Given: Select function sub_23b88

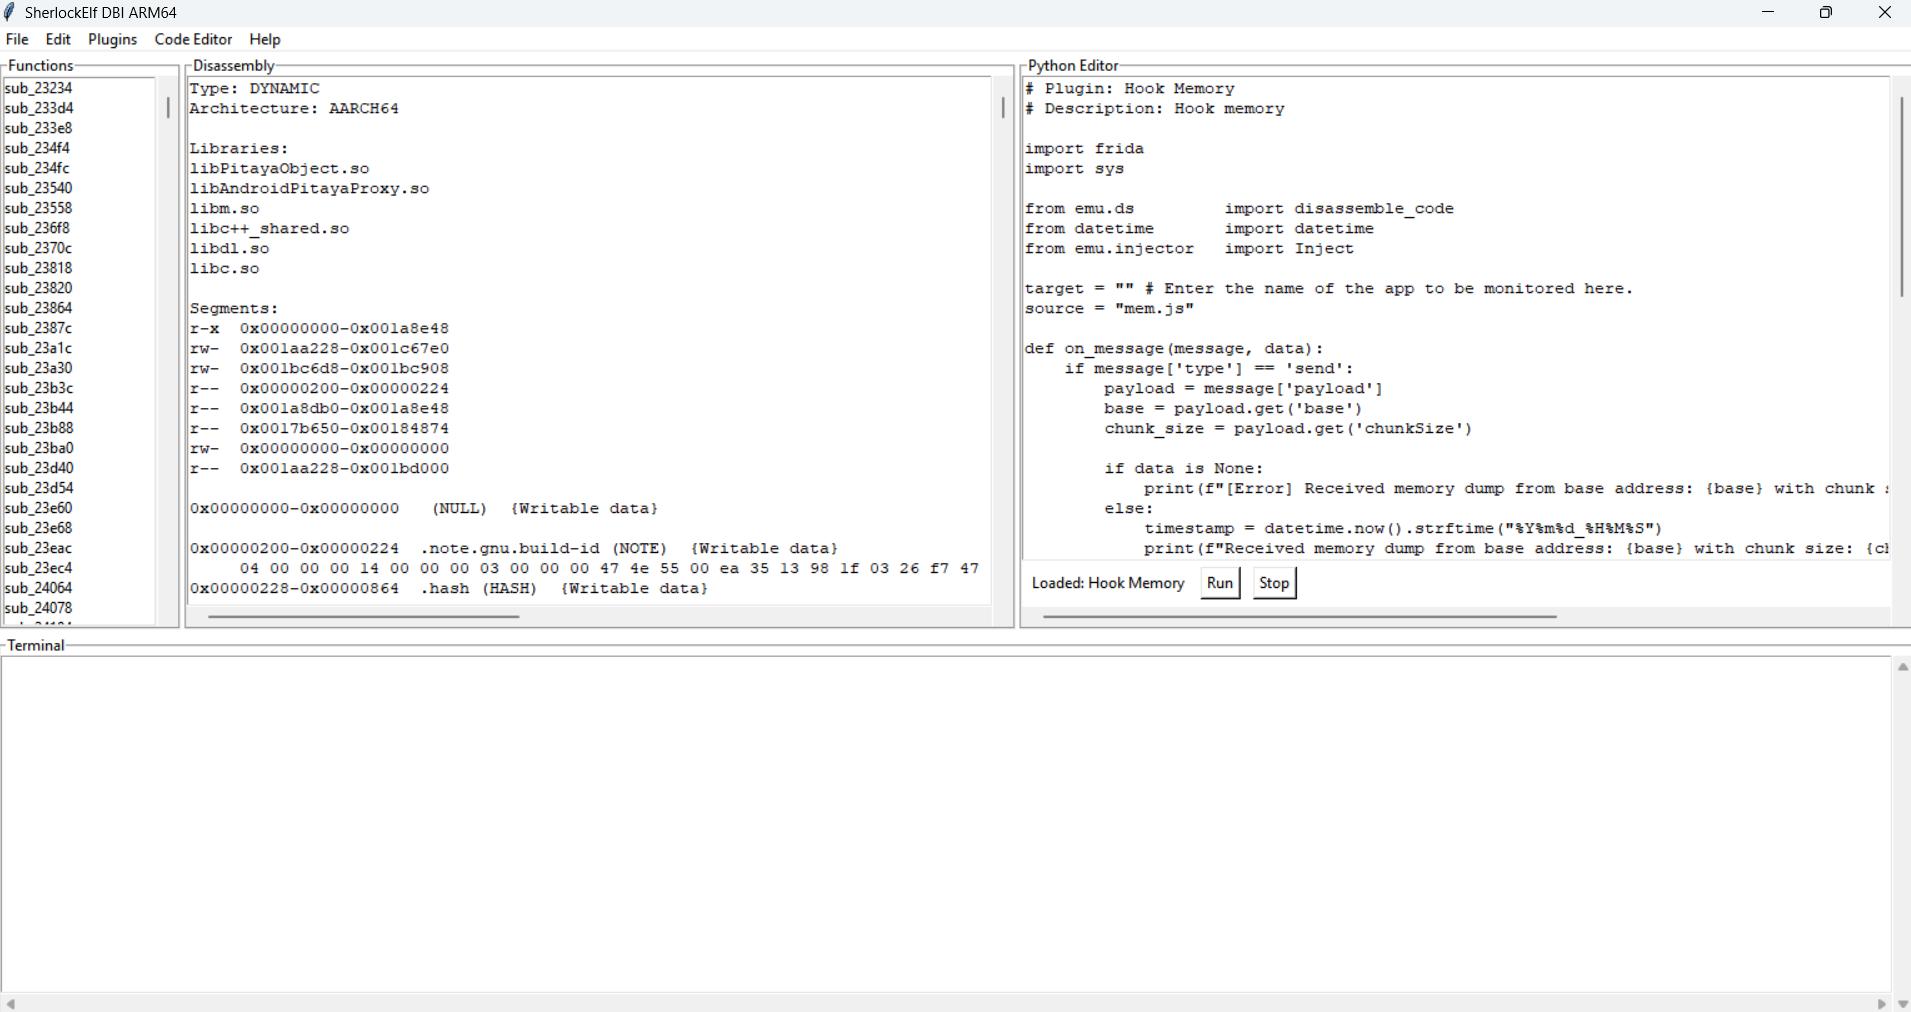Looking at the screenshot, I should point(38,428).
